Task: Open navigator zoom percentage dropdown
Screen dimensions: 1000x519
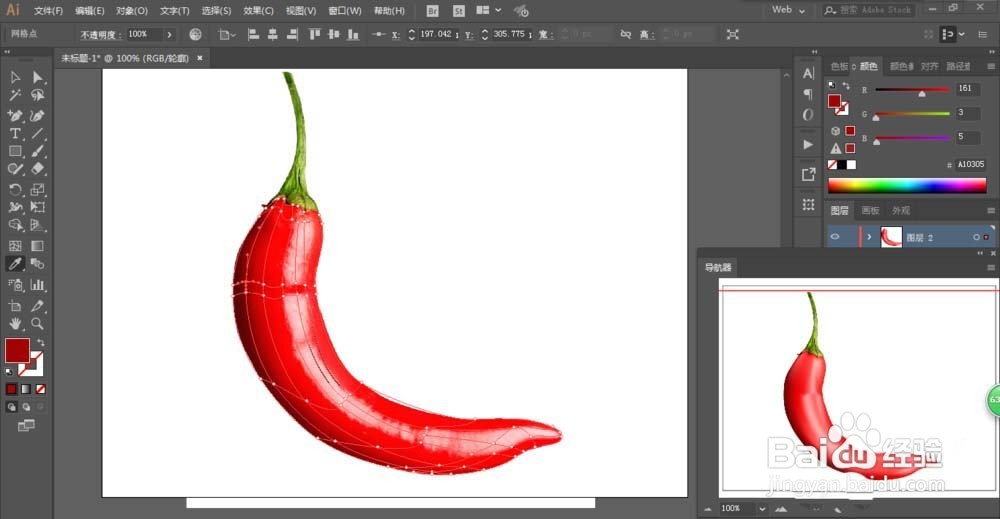Action: point(761,509)
